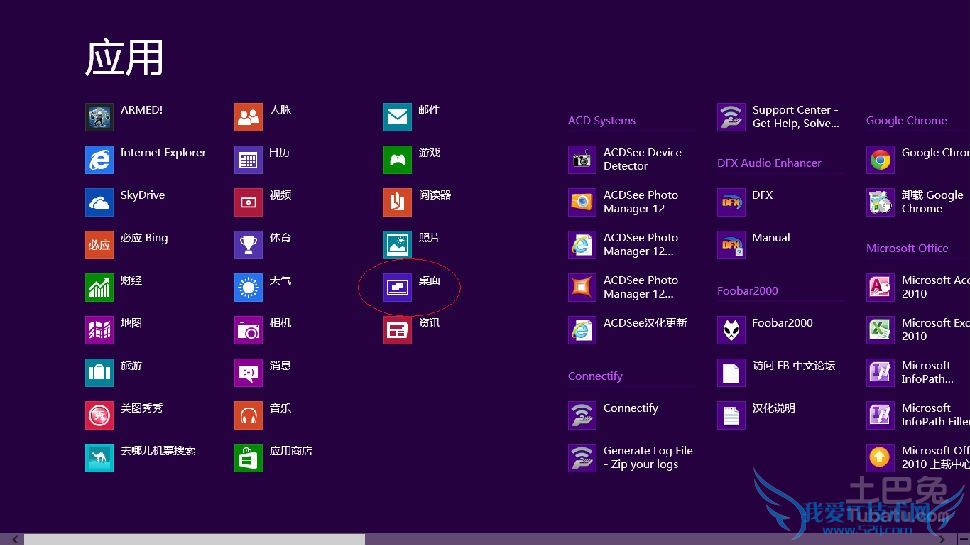Viewport: 970px width, 545px height.
Task: Launch Internet Explorer app icon
Action: tap(99, 160)
